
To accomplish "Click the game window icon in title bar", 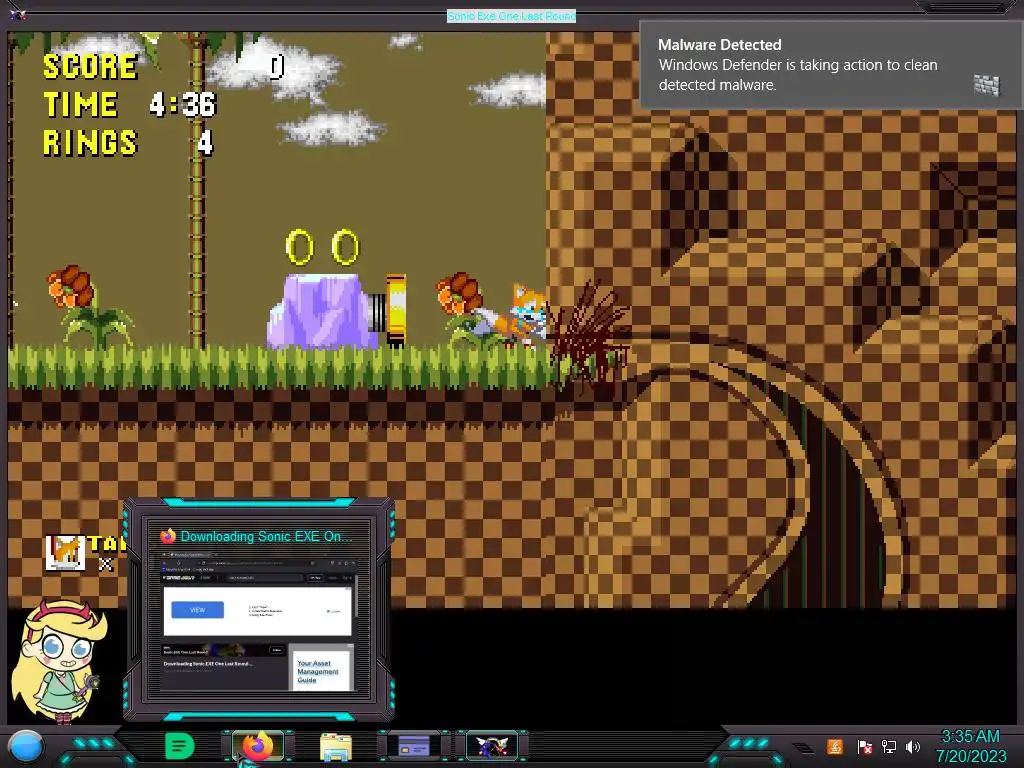I will click(x=18, y=14).
